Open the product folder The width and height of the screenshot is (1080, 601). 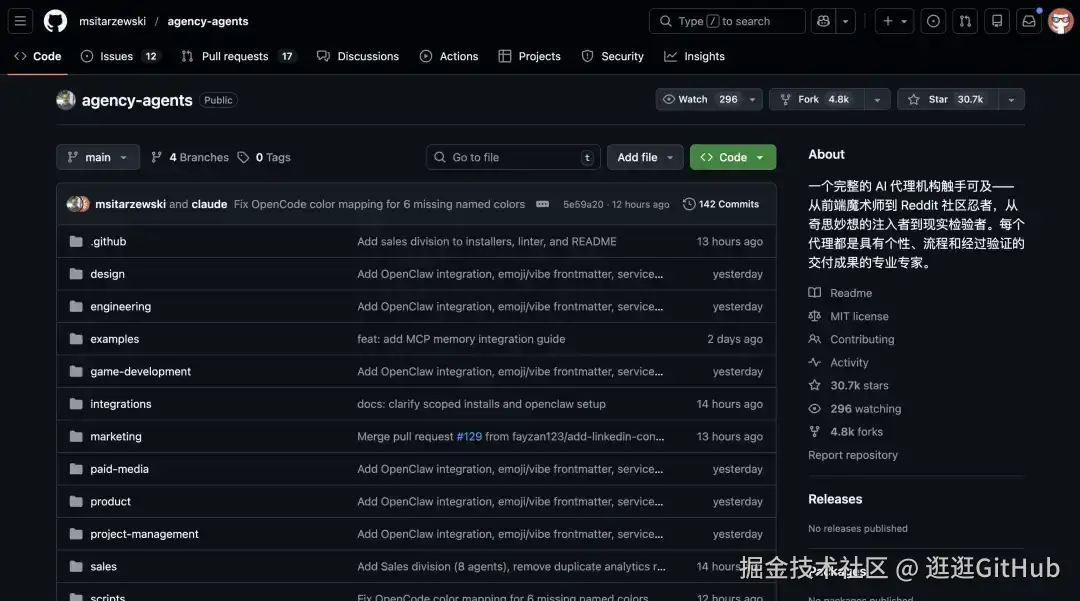pos(110,501)
